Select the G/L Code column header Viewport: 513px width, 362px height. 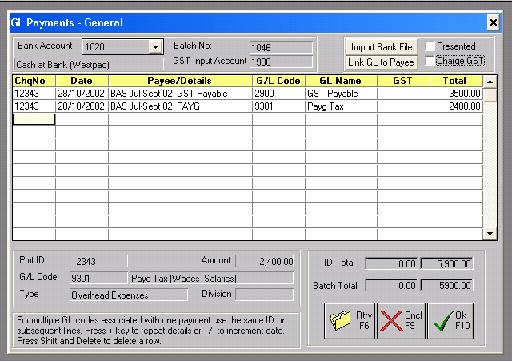pos(279,81)
